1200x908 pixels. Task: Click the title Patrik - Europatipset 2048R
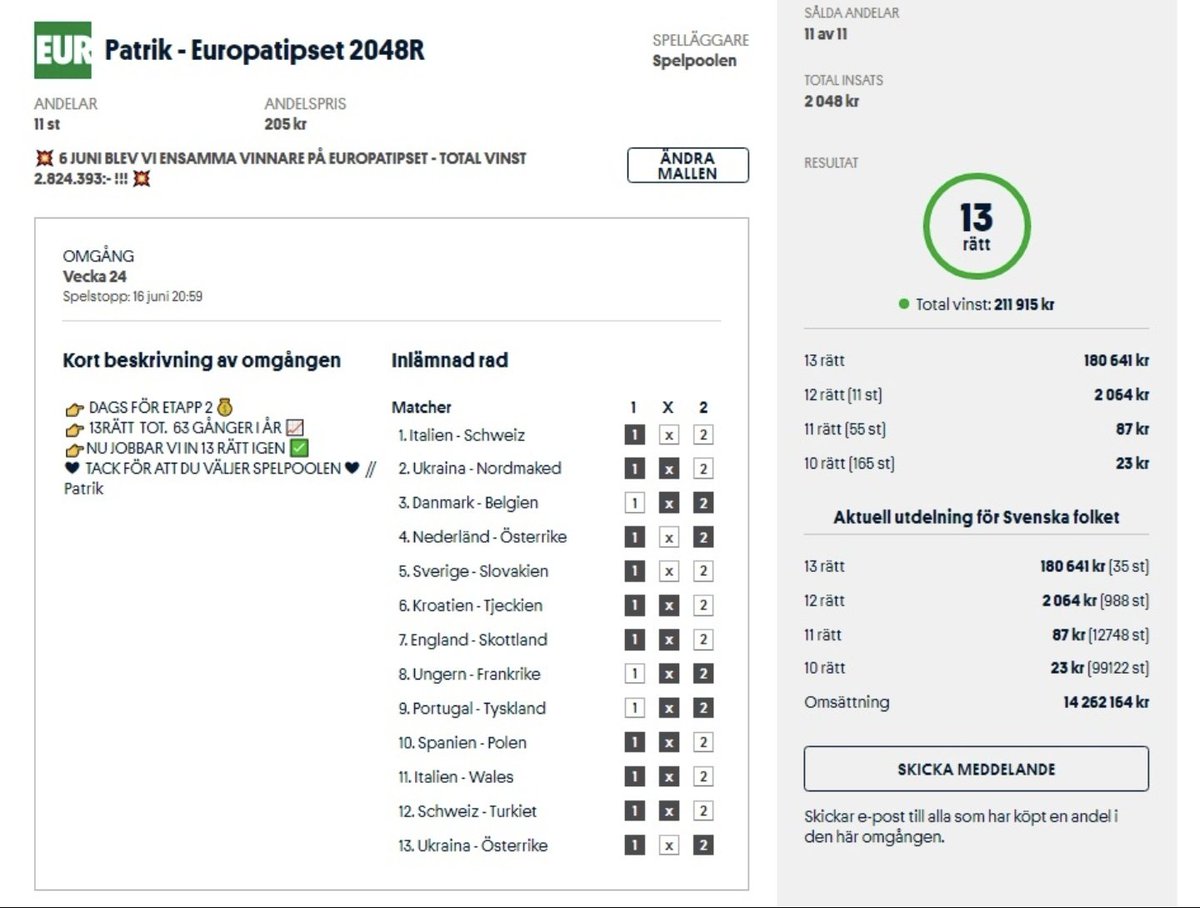coord(265,50)
